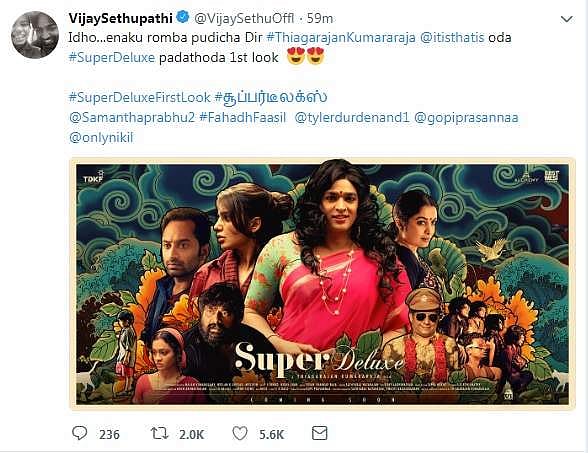Open the #FahadhFaasil hashtag
This screenshot has height=453, width=588.
click(x=242, y=118)
